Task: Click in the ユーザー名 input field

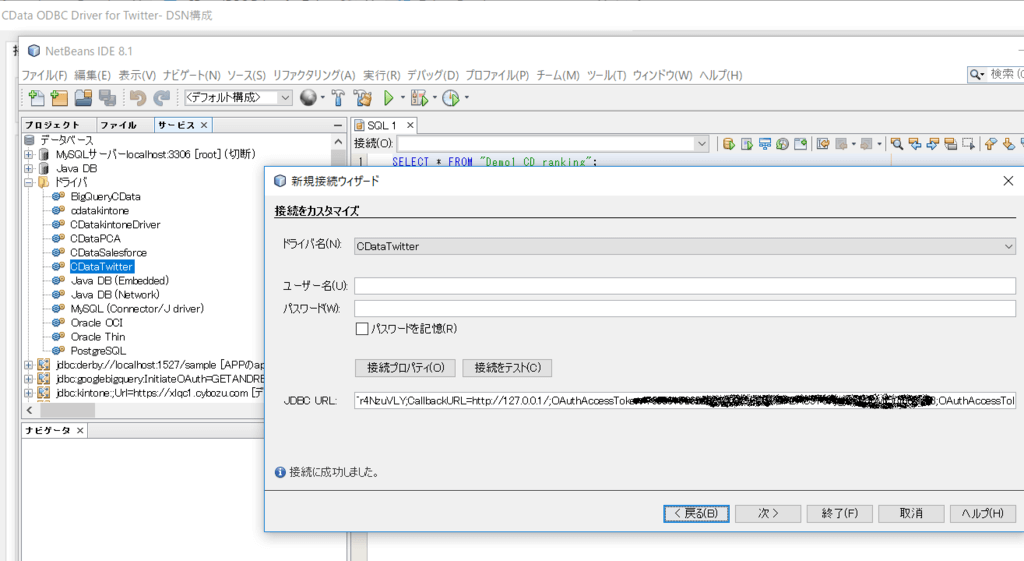Action: pos(684,286)
